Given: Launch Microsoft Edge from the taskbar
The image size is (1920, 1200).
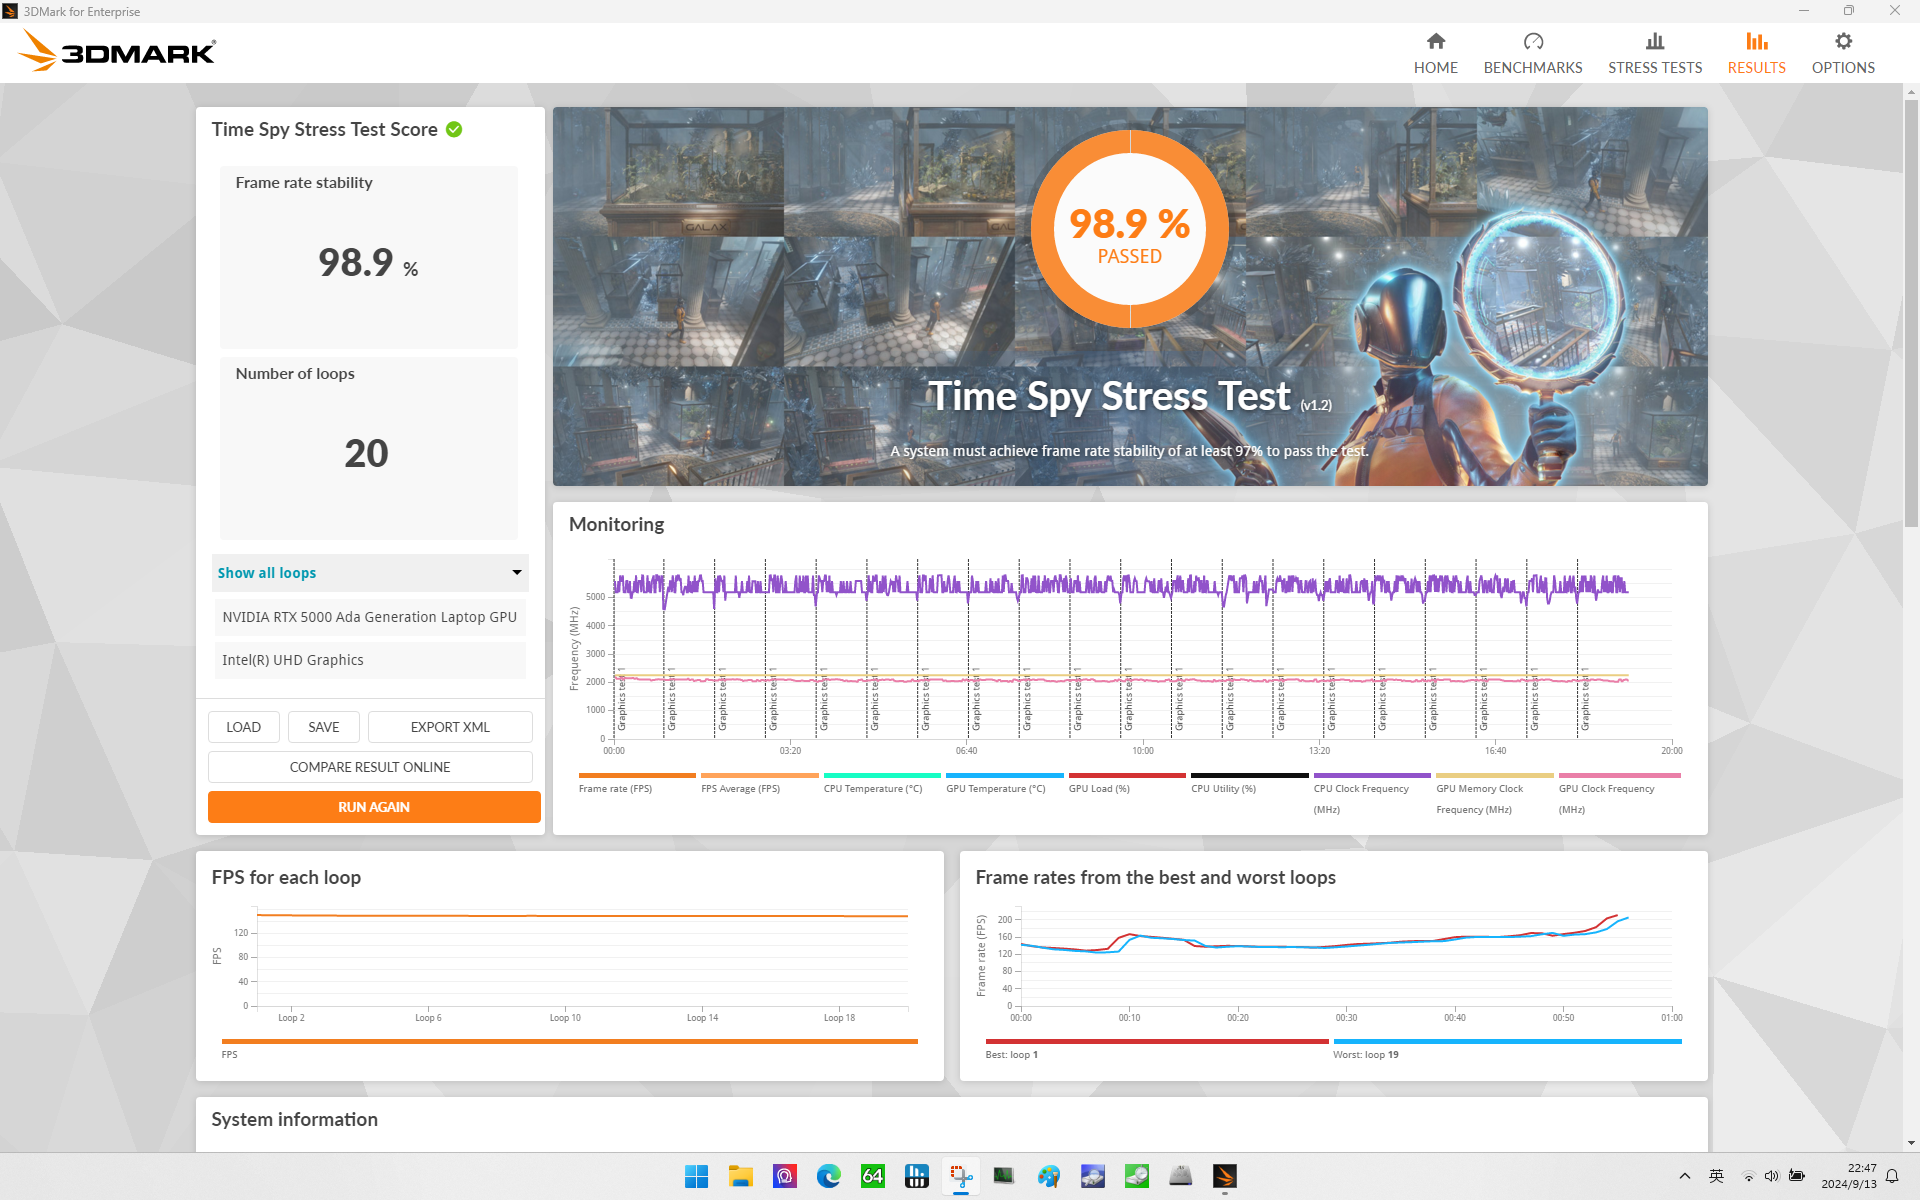Looking at the screenshot, I should 828,1176.
